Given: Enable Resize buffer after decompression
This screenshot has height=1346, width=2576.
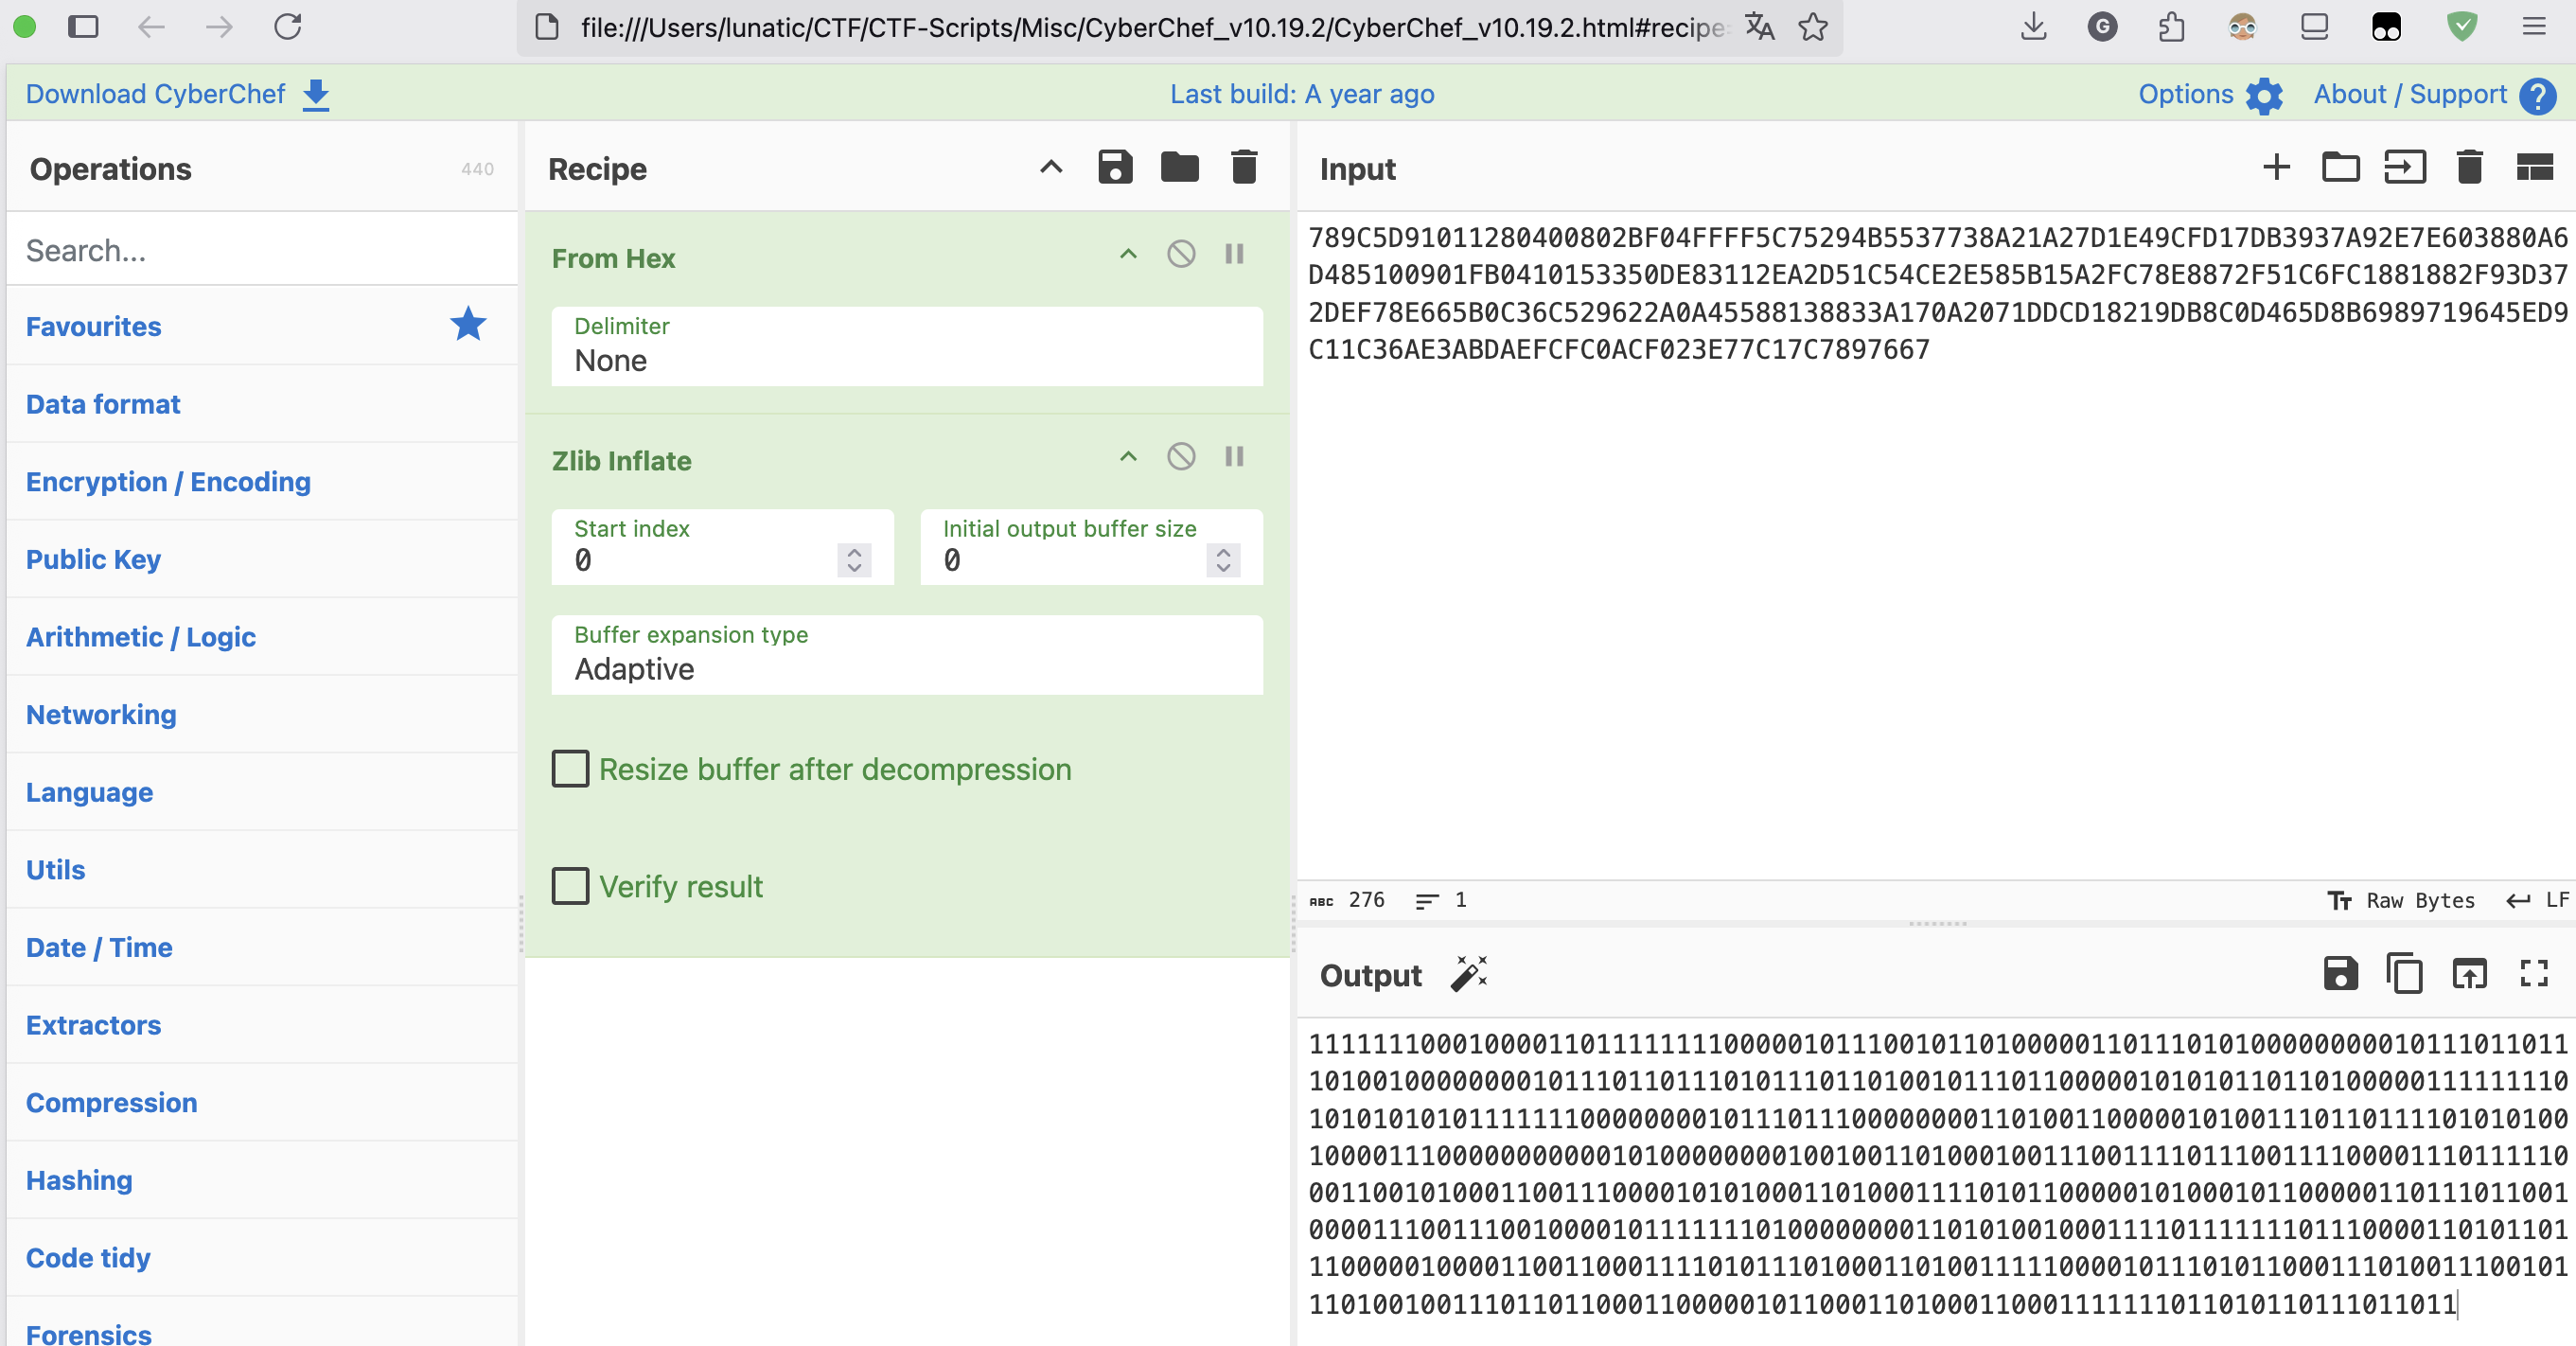Looking at the screenshot, I should [571, 769].
